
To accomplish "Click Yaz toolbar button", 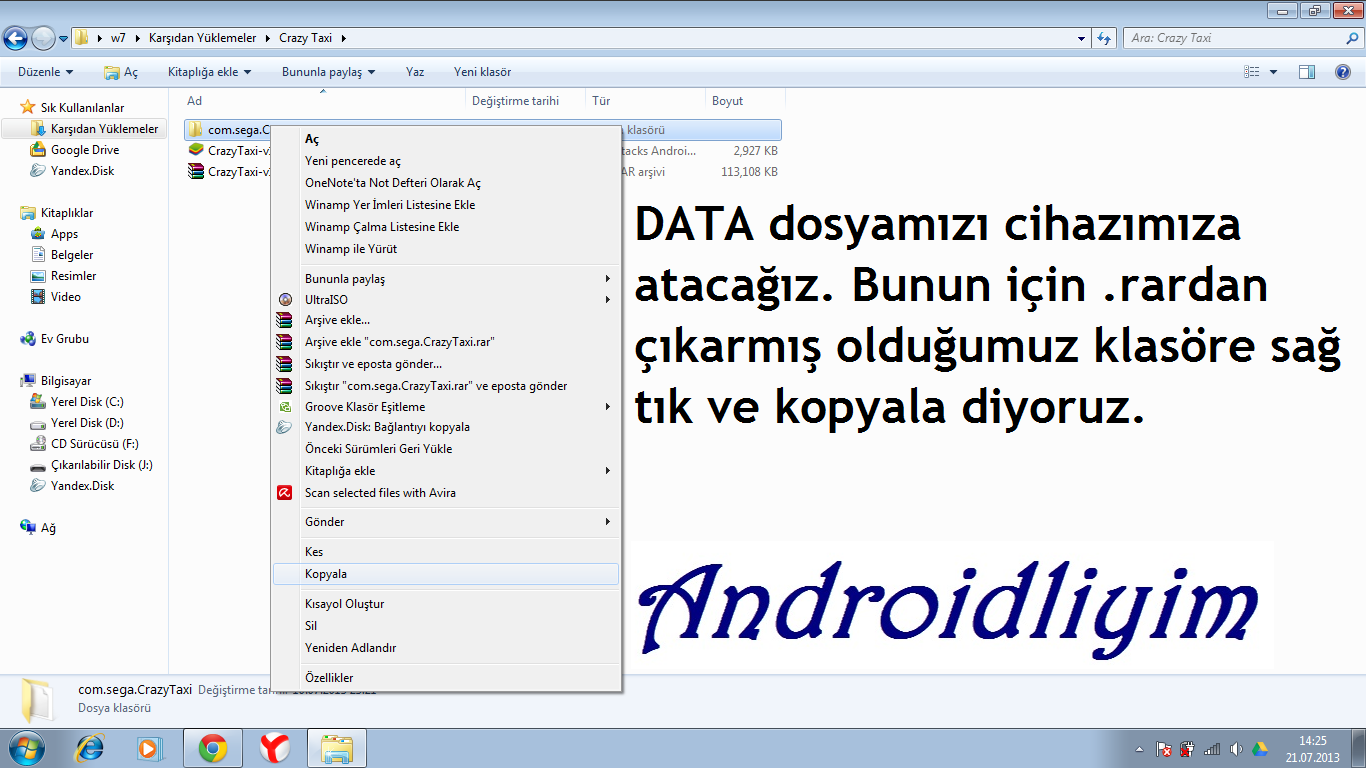I will click(x=415, y=72).
